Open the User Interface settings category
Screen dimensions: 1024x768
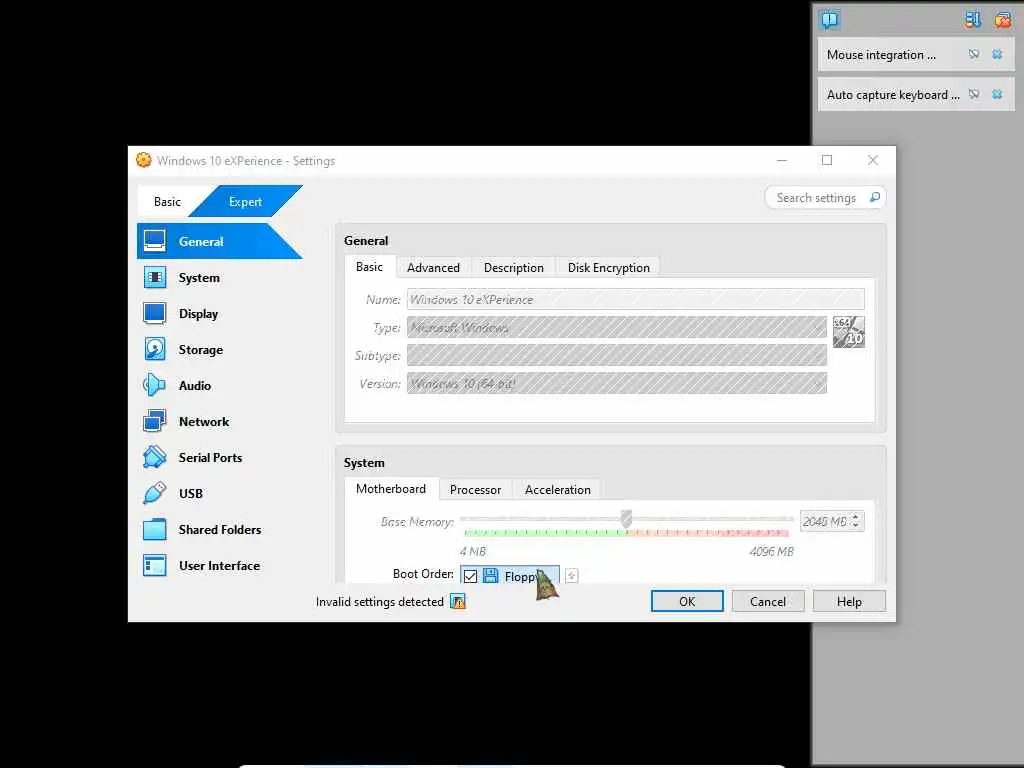[219, 565]
